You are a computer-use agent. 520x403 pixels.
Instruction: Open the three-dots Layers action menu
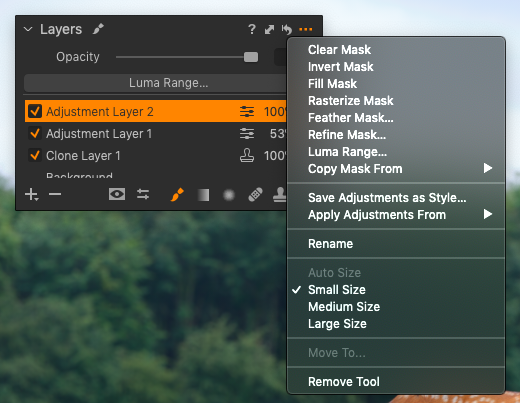306,29
